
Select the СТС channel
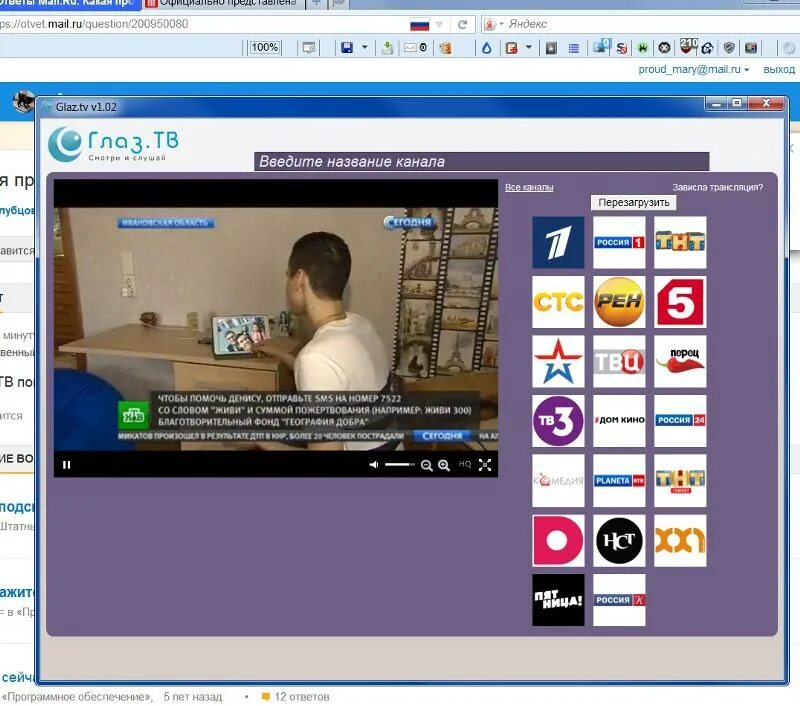(x=558, y=302)
